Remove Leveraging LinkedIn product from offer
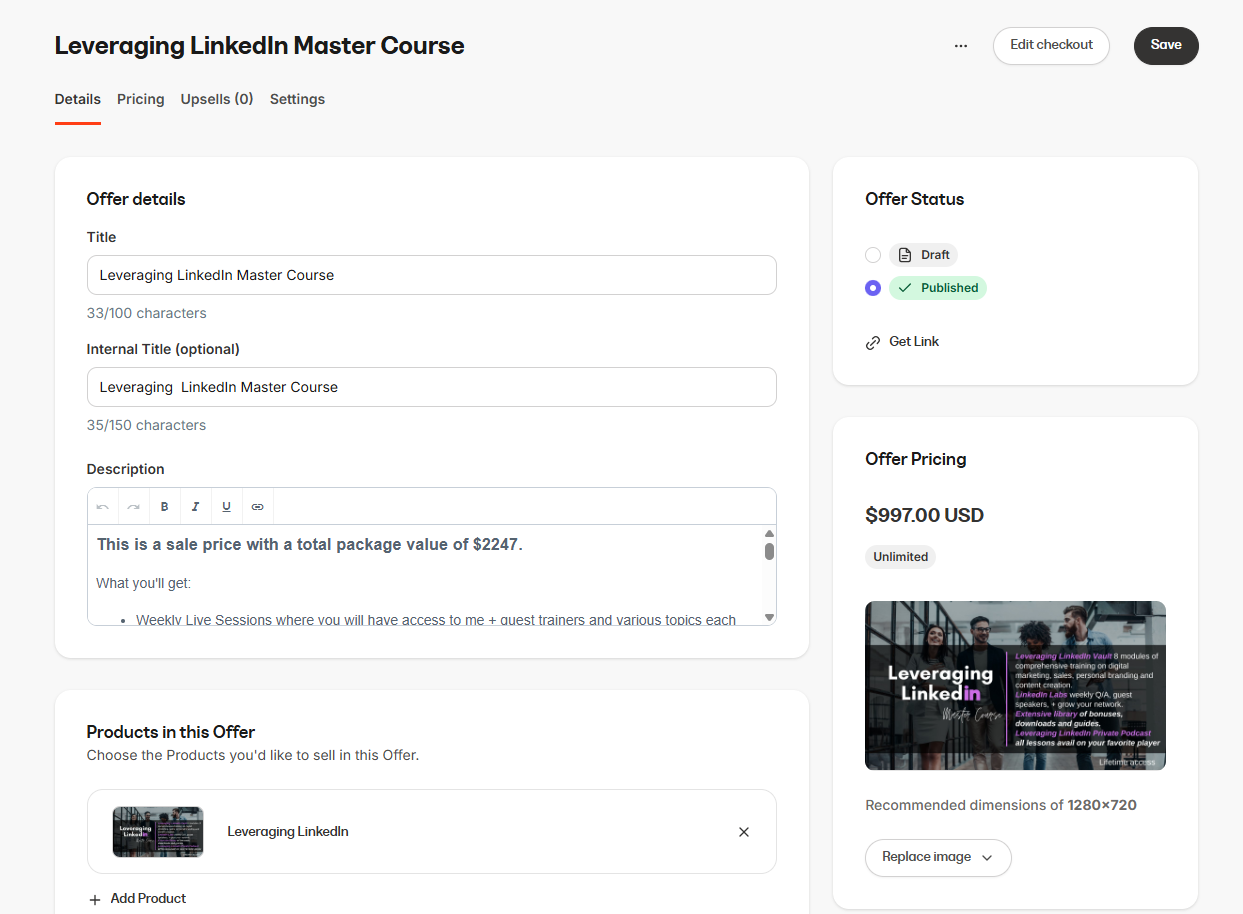Image resolution: width=1243 pixels, height=914 pixels. 743,832
